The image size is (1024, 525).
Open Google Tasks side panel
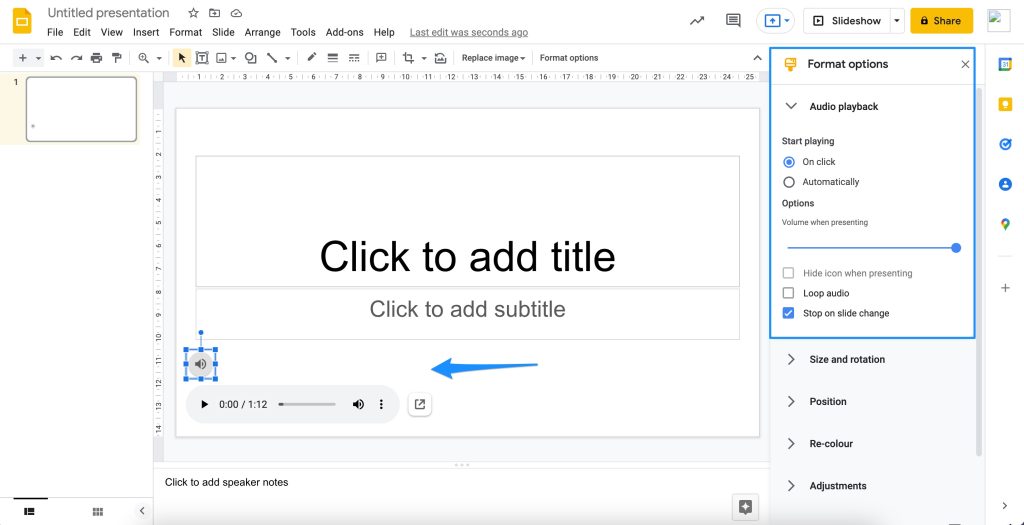click(x=1005, y=144)
